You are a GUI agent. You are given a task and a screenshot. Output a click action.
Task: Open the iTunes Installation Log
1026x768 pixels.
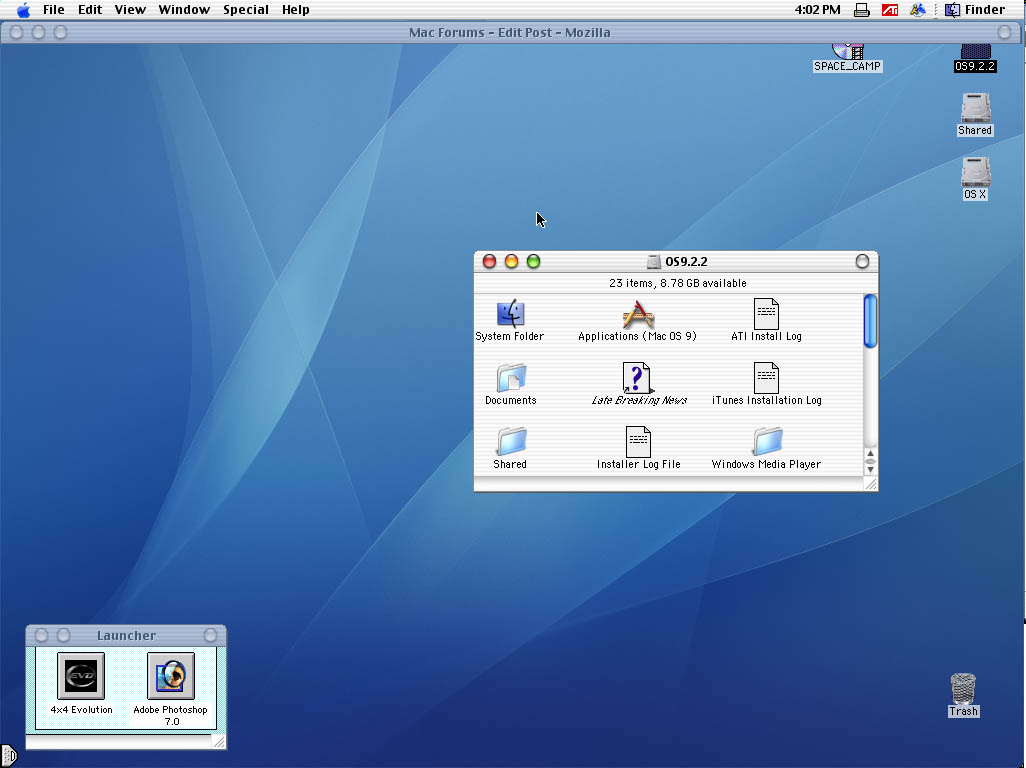(766, 378)
